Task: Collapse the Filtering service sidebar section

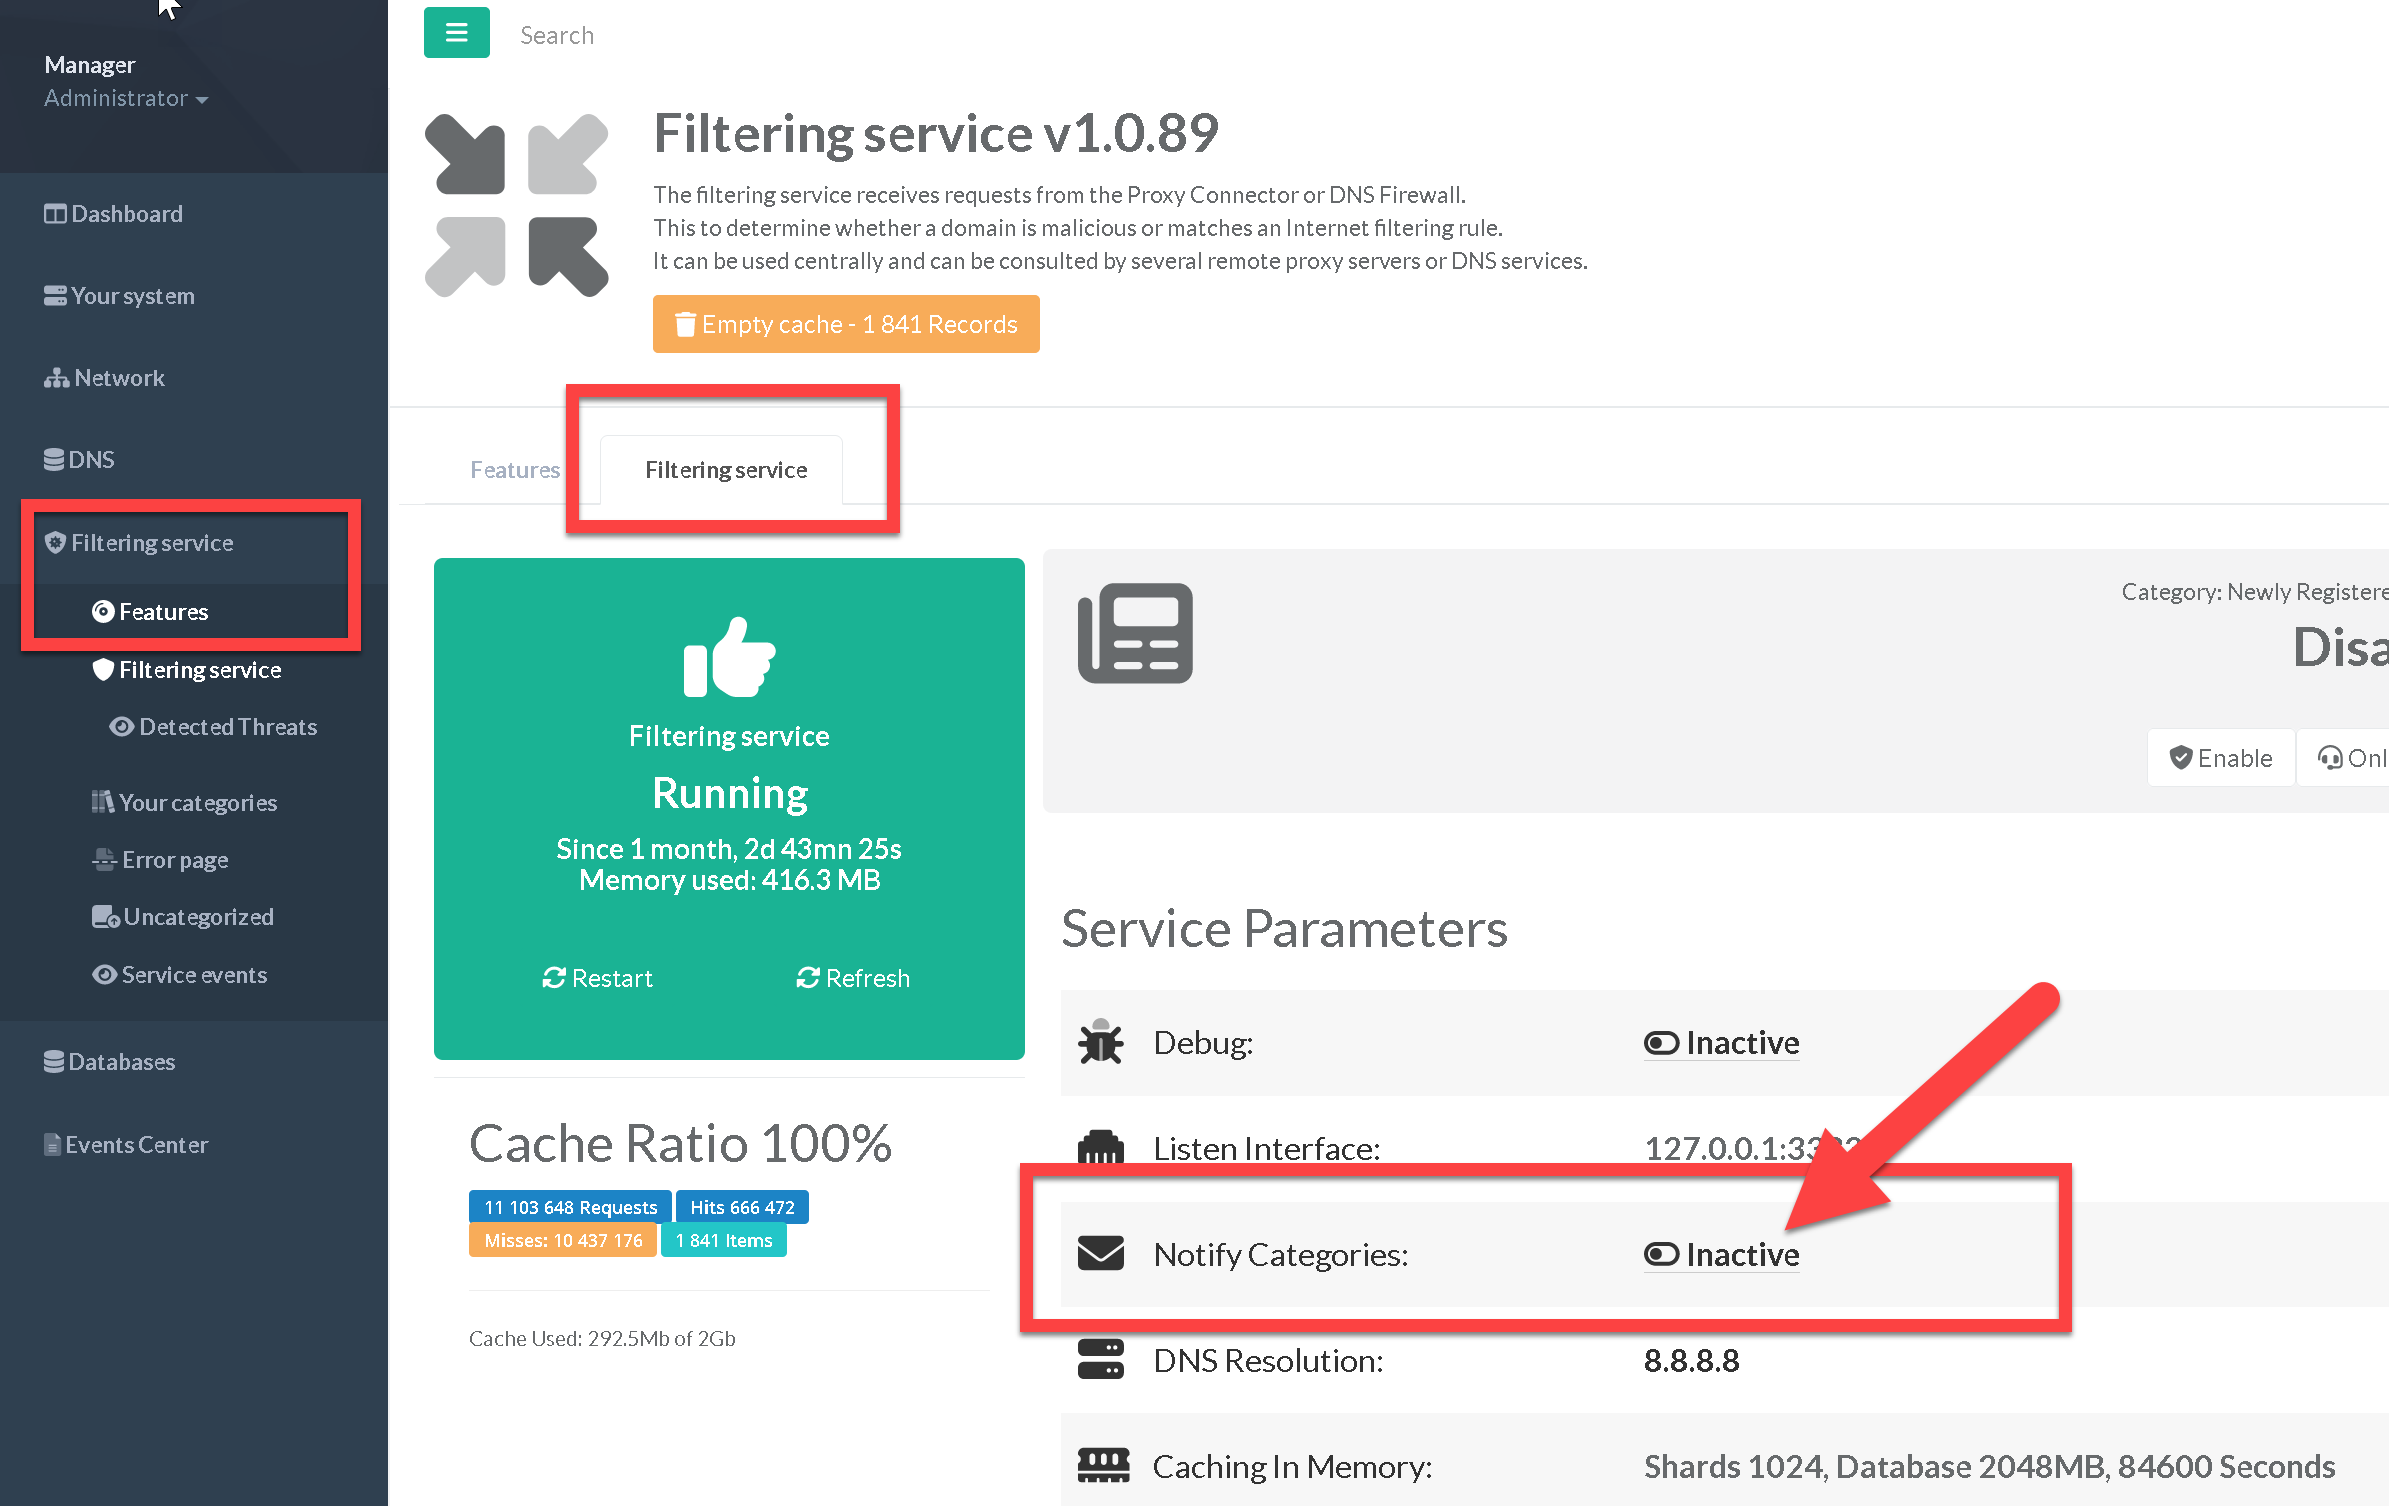Action: click(152, 542)
